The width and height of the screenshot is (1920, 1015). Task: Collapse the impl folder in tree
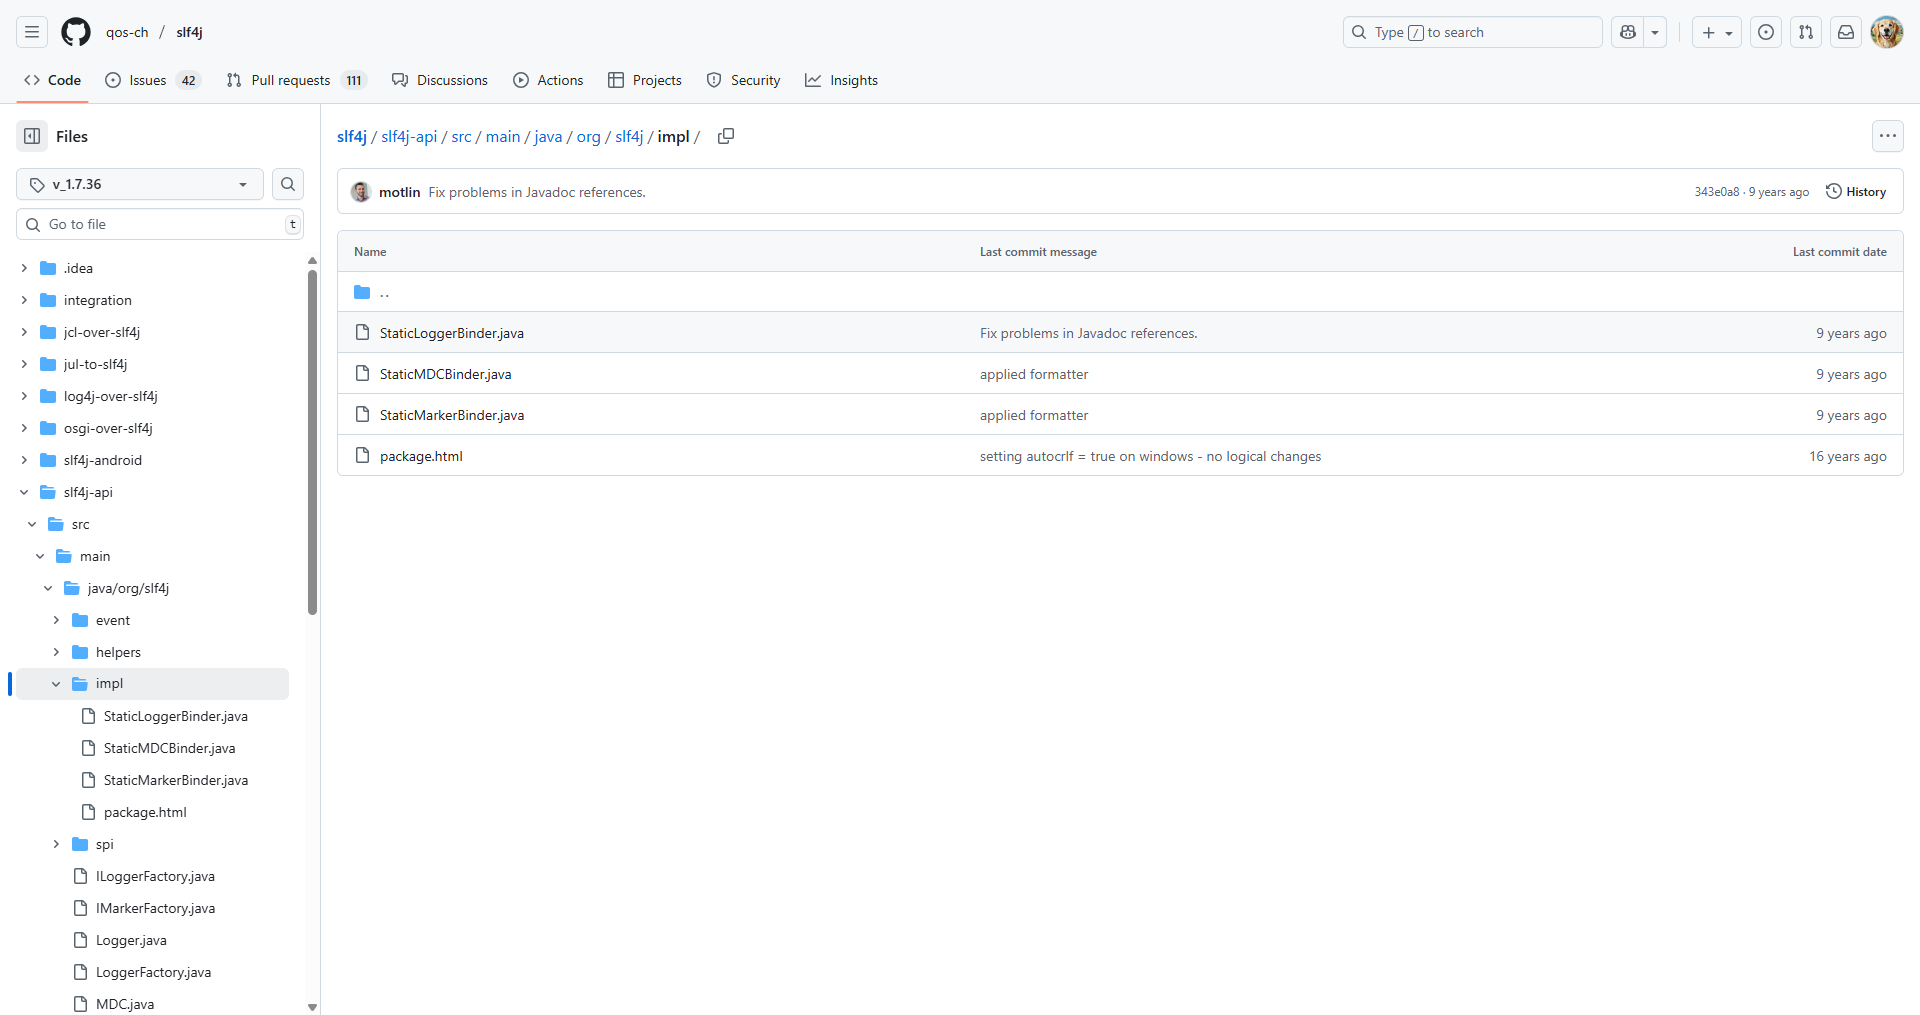click(56, 684)
